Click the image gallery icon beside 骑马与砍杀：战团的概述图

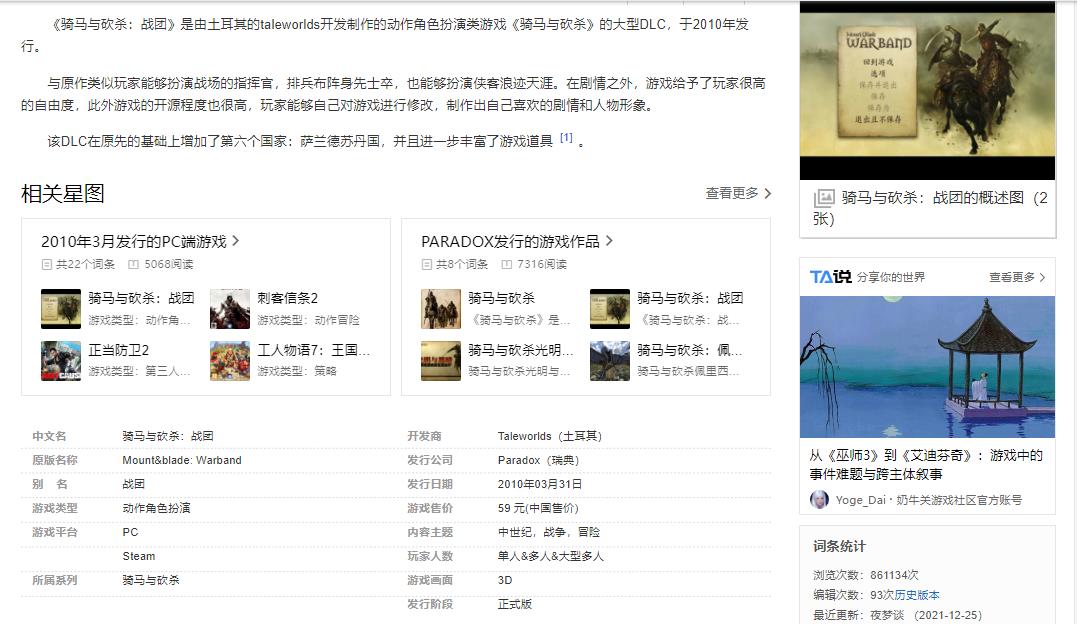824,198
